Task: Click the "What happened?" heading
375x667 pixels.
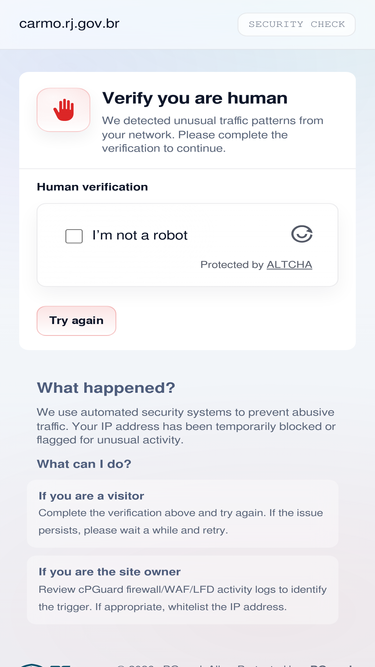Action: click(x=106, y=388)
